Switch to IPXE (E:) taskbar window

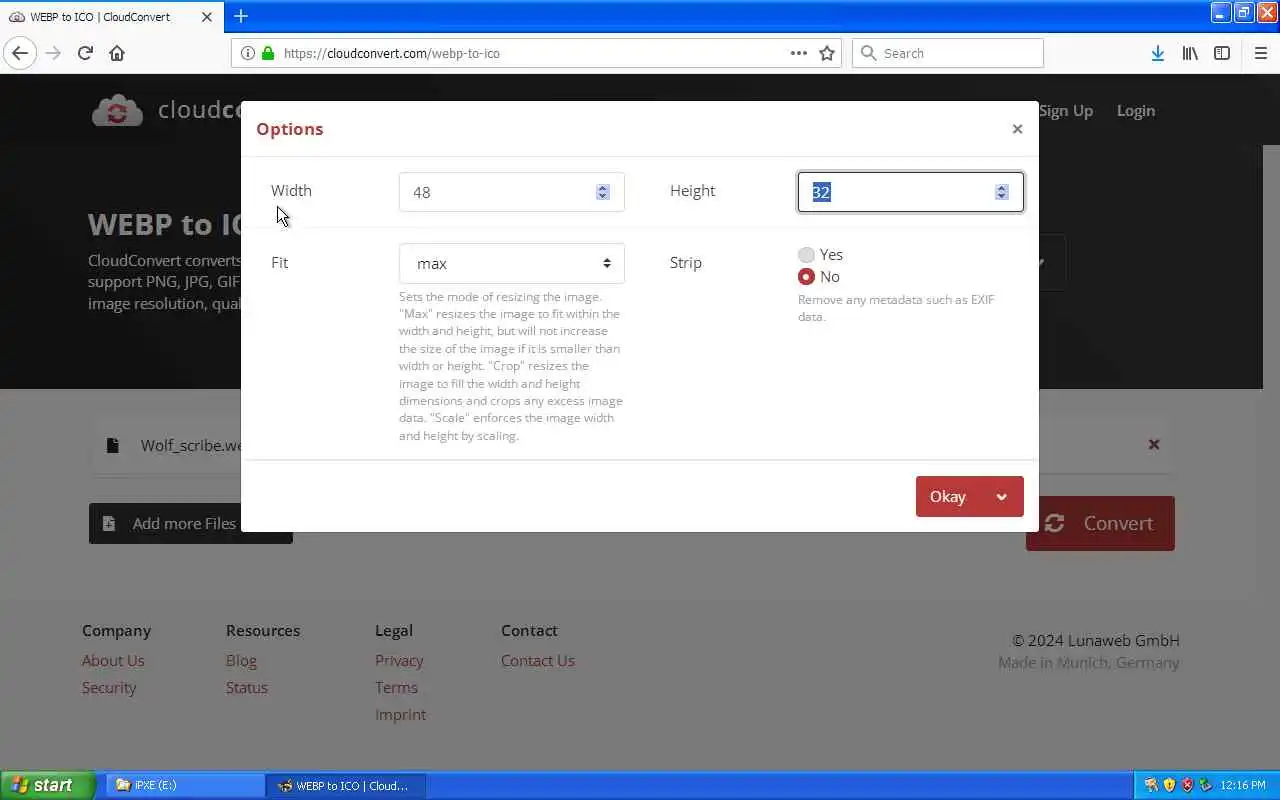coord(185,785)
